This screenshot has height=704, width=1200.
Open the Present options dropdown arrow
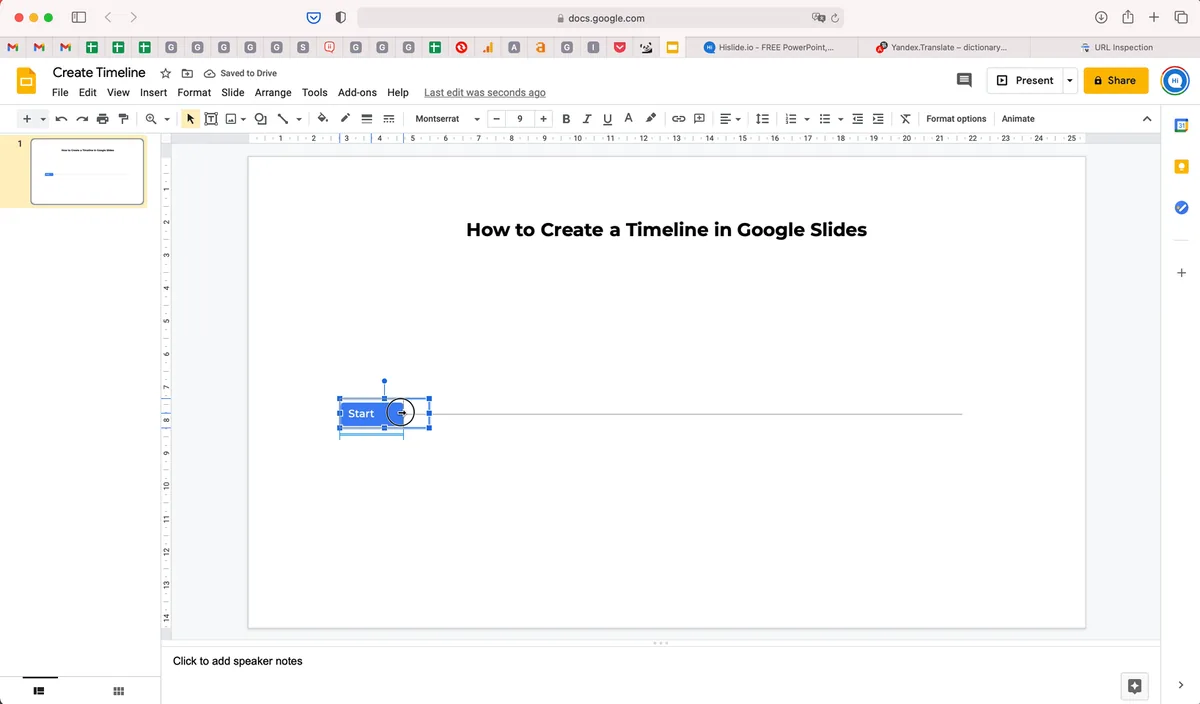[1070, 80]
